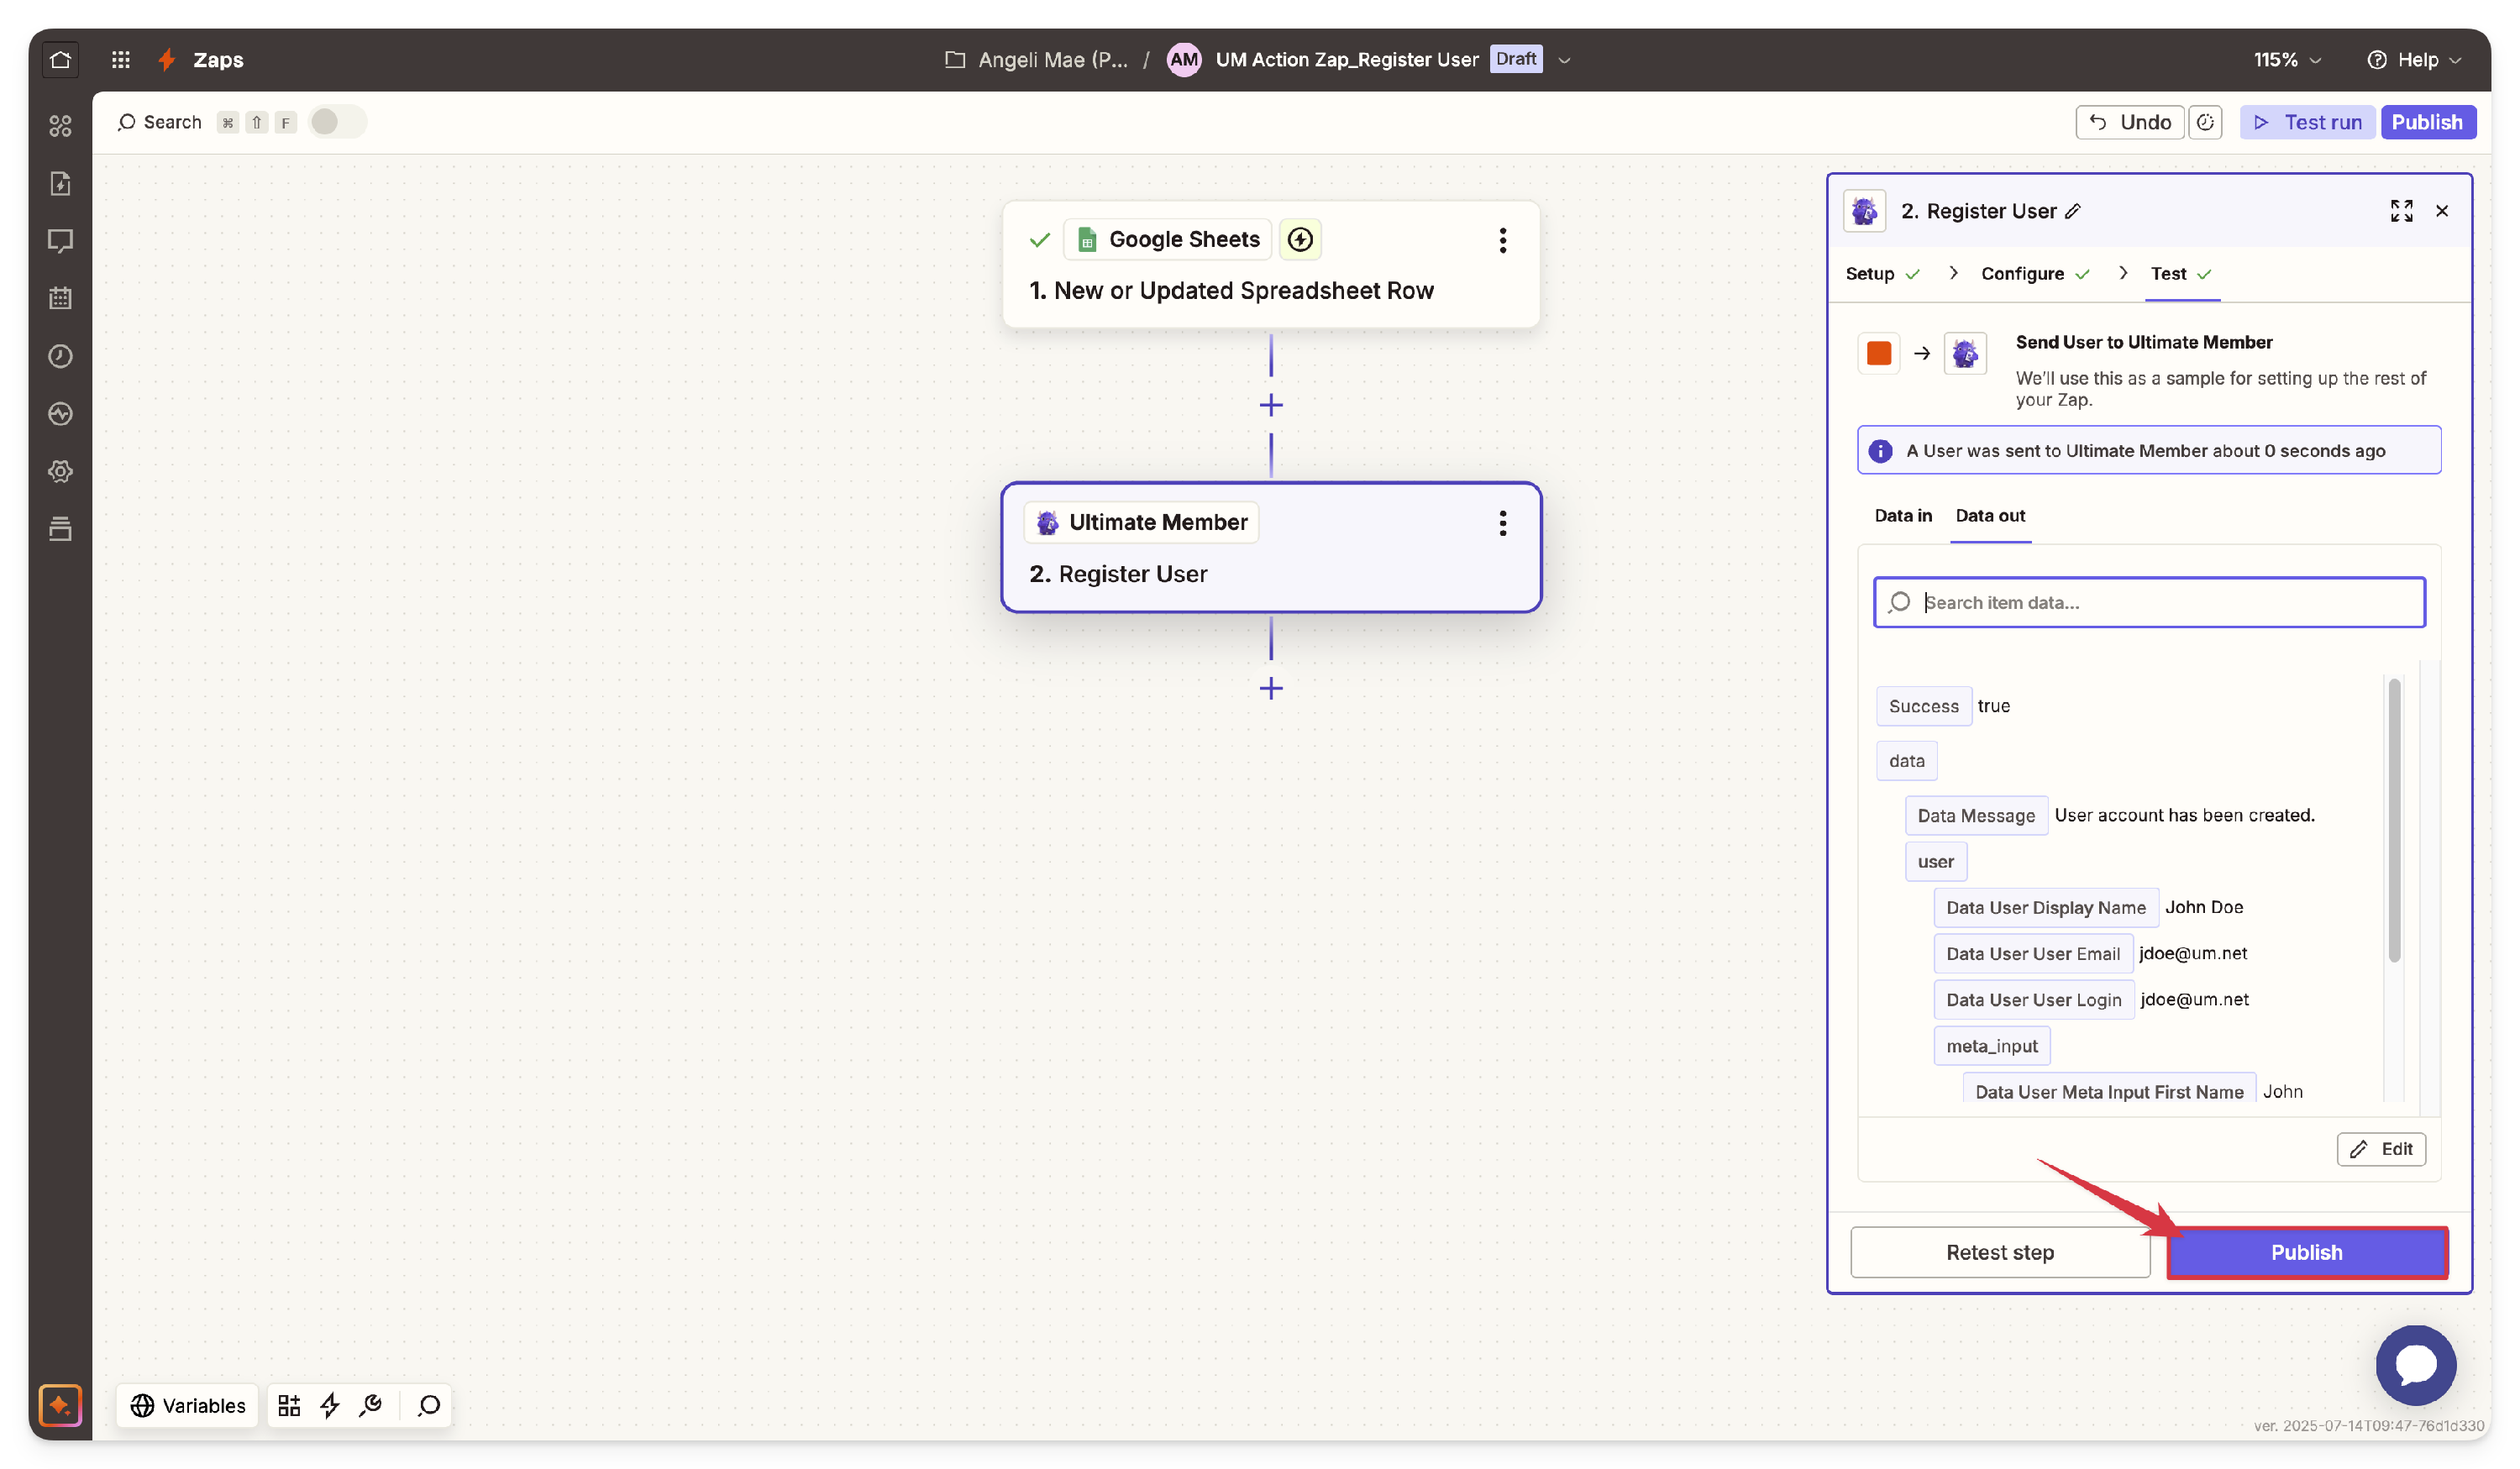
Task: Open the Variables button
Action: tap(188, 1405)
